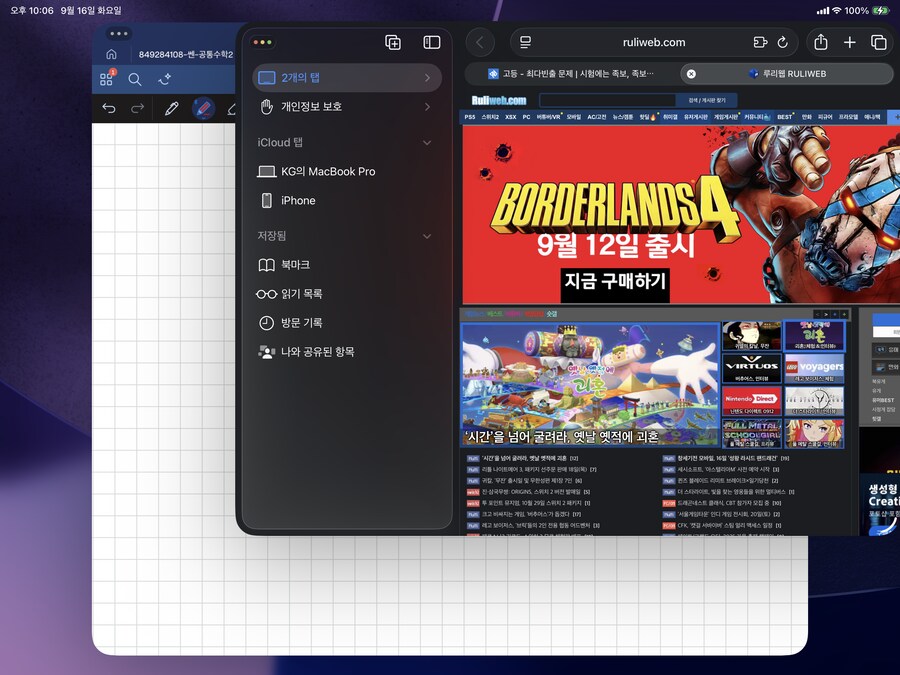The height and width of the screenshot is (675, 900).
Task: Open search in the note app
Action: click(x=135, y=79)
